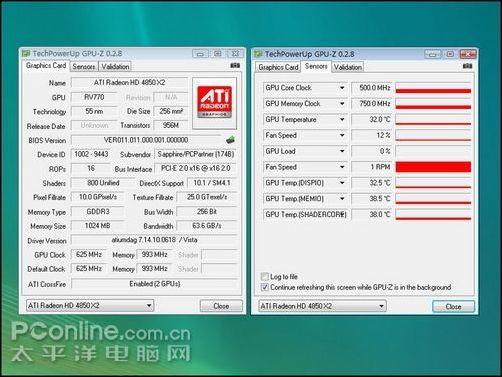
Task: Open GPU selector dropdown in Sensors window
Action: point(381,306)
